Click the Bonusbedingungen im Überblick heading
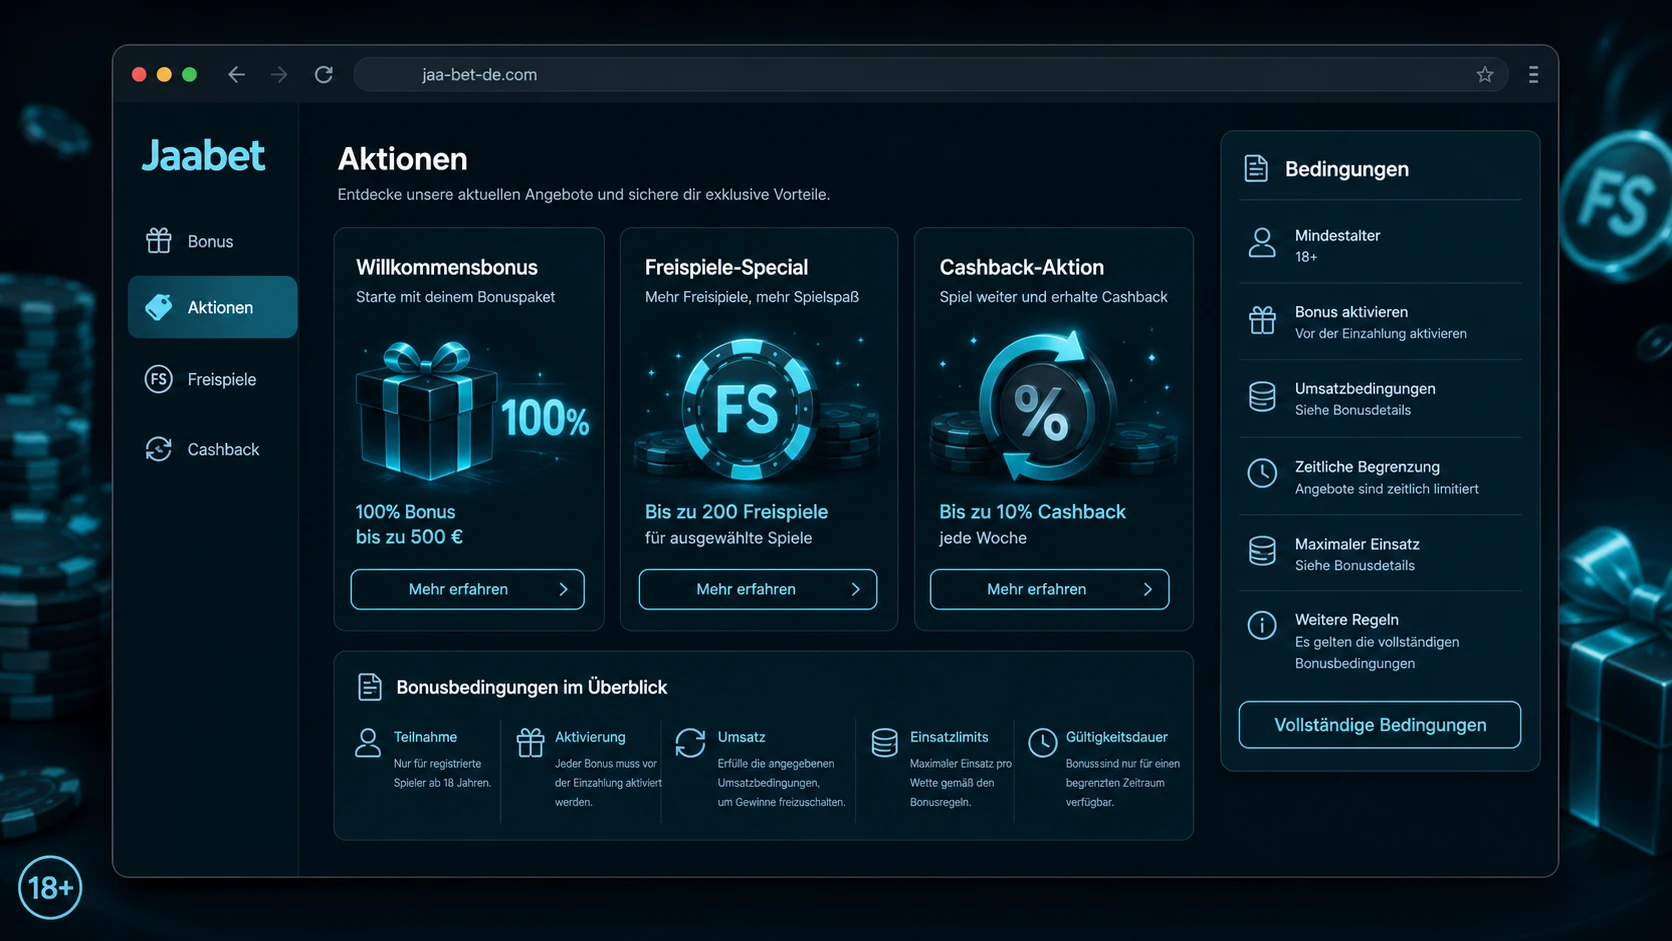 click(x=531, y=687)
